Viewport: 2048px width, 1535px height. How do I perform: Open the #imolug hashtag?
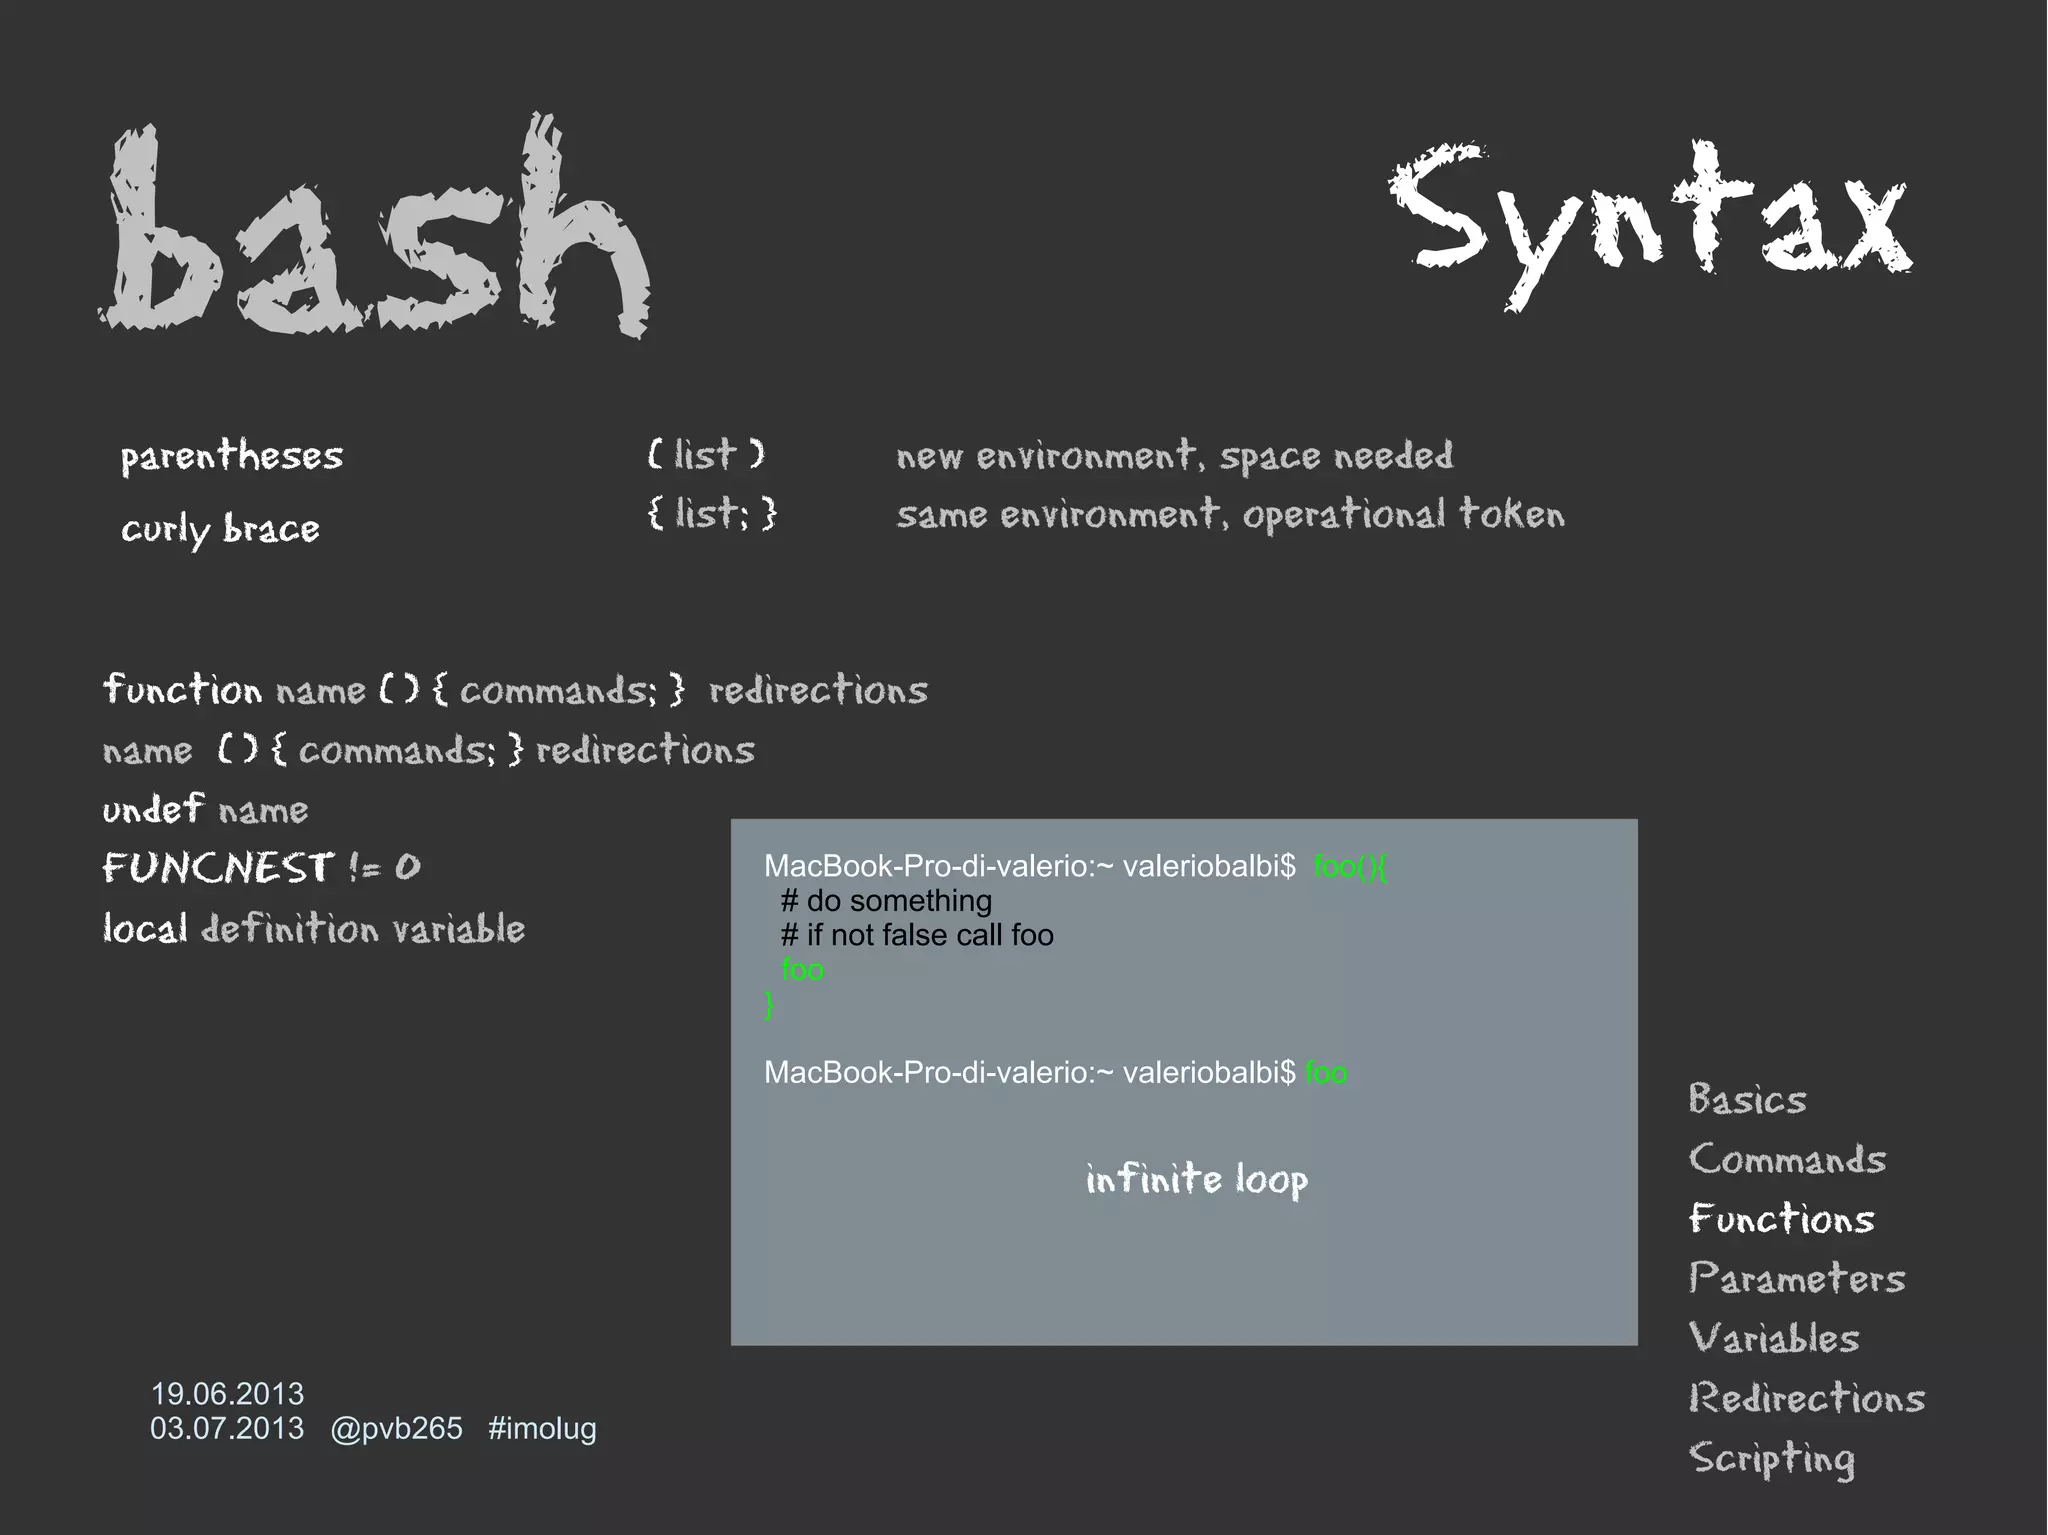tap(542, 1429)
